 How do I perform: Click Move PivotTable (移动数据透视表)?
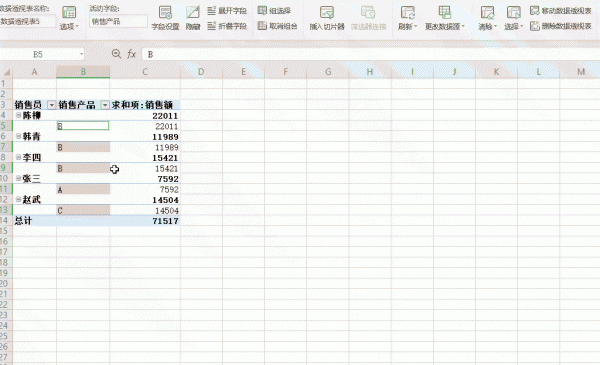(x=561, y=11)
